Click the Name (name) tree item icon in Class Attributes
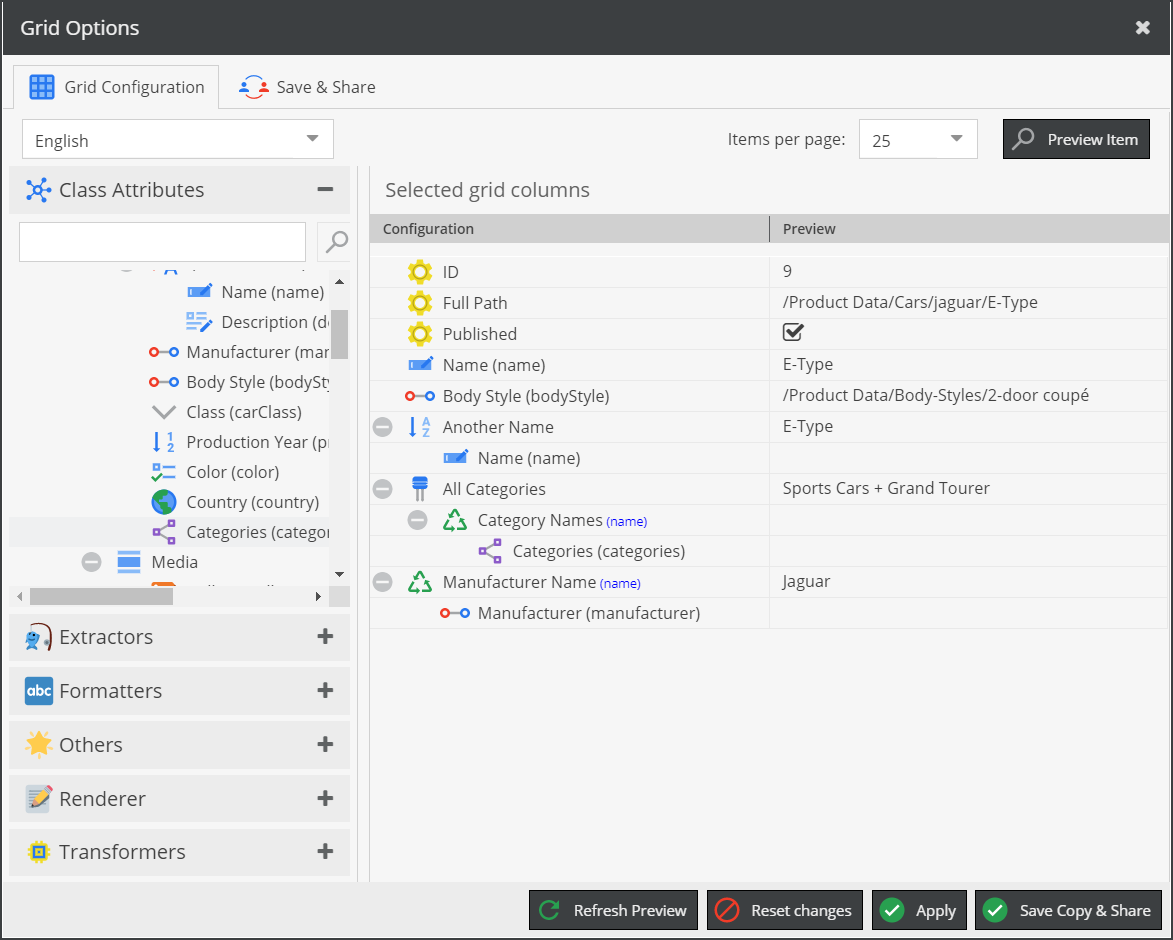 coord(199,292)
